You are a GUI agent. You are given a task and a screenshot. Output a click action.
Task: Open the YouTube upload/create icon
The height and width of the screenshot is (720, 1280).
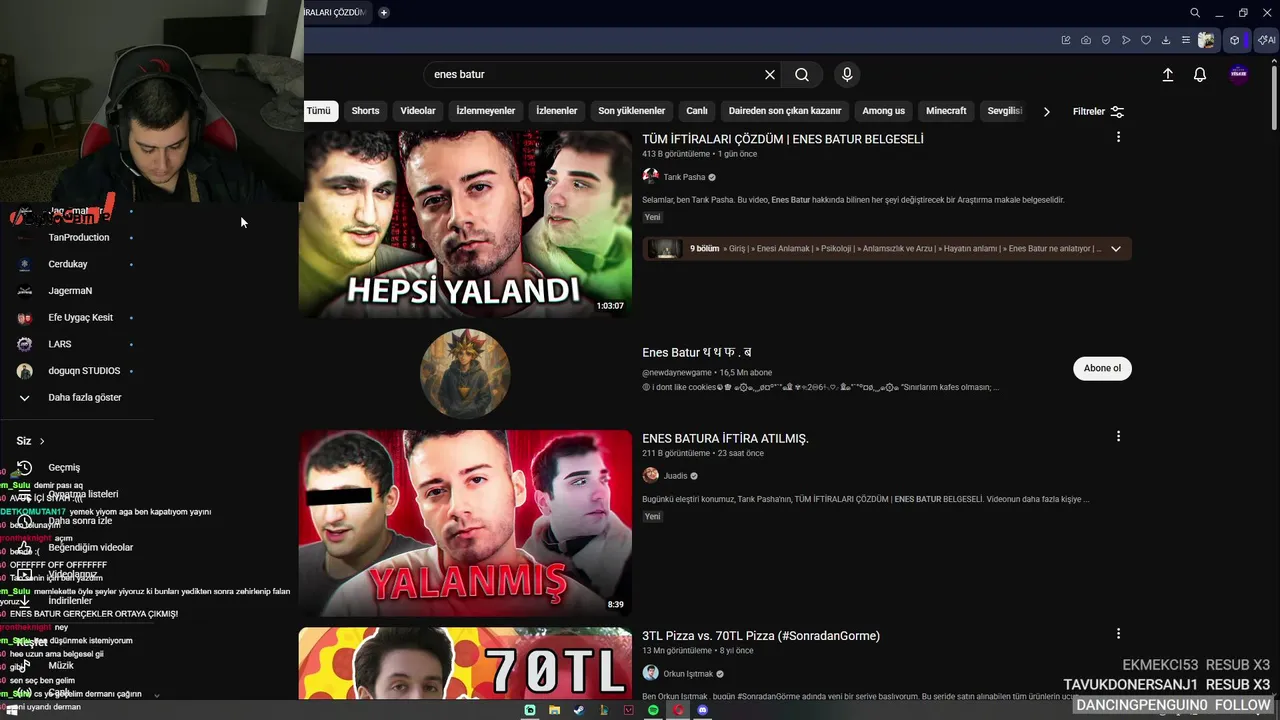1167,75
